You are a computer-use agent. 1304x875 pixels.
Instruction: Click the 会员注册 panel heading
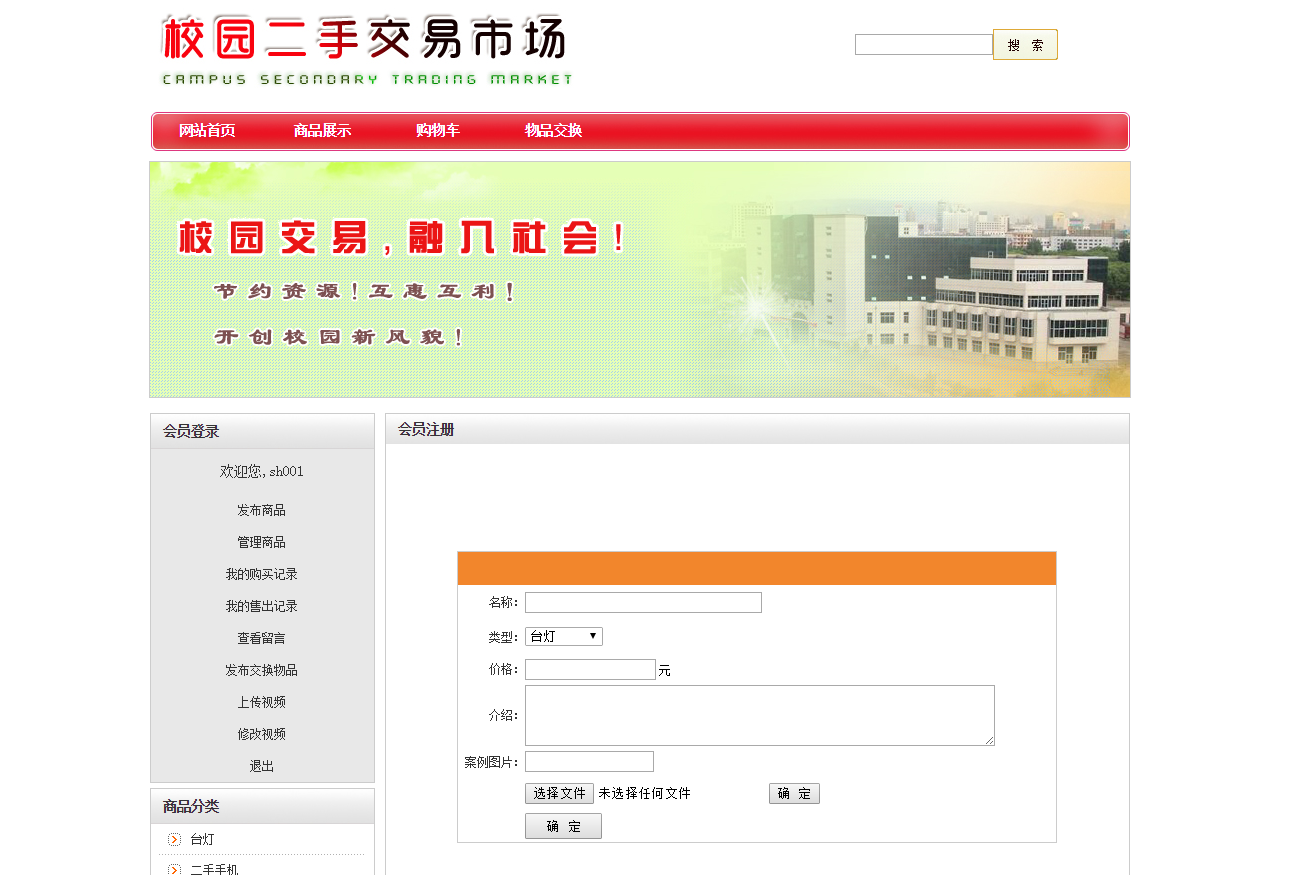point(426,429)
